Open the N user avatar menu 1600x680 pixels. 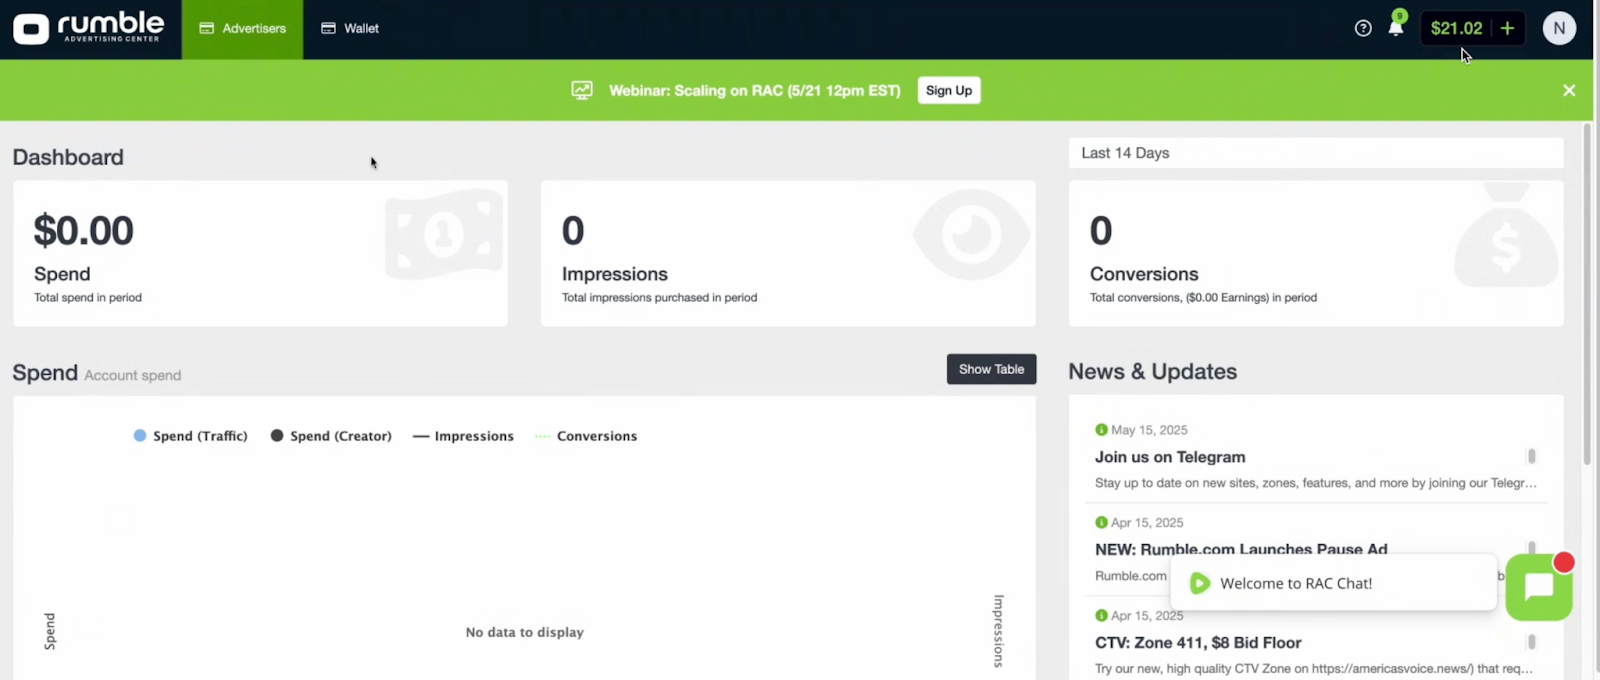coord(1559,28)
